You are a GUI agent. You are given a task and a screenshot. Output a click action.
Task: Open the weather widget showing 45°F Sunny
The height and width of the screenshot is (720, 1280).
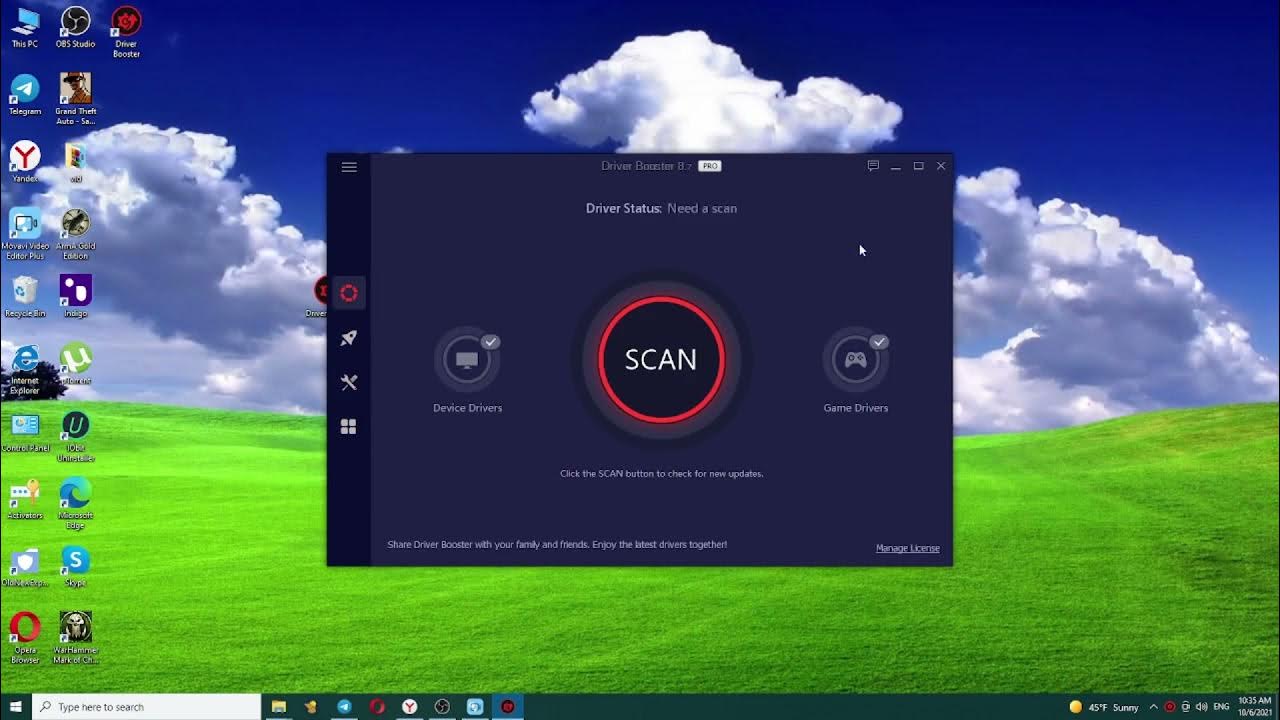tap(1104, 707)
